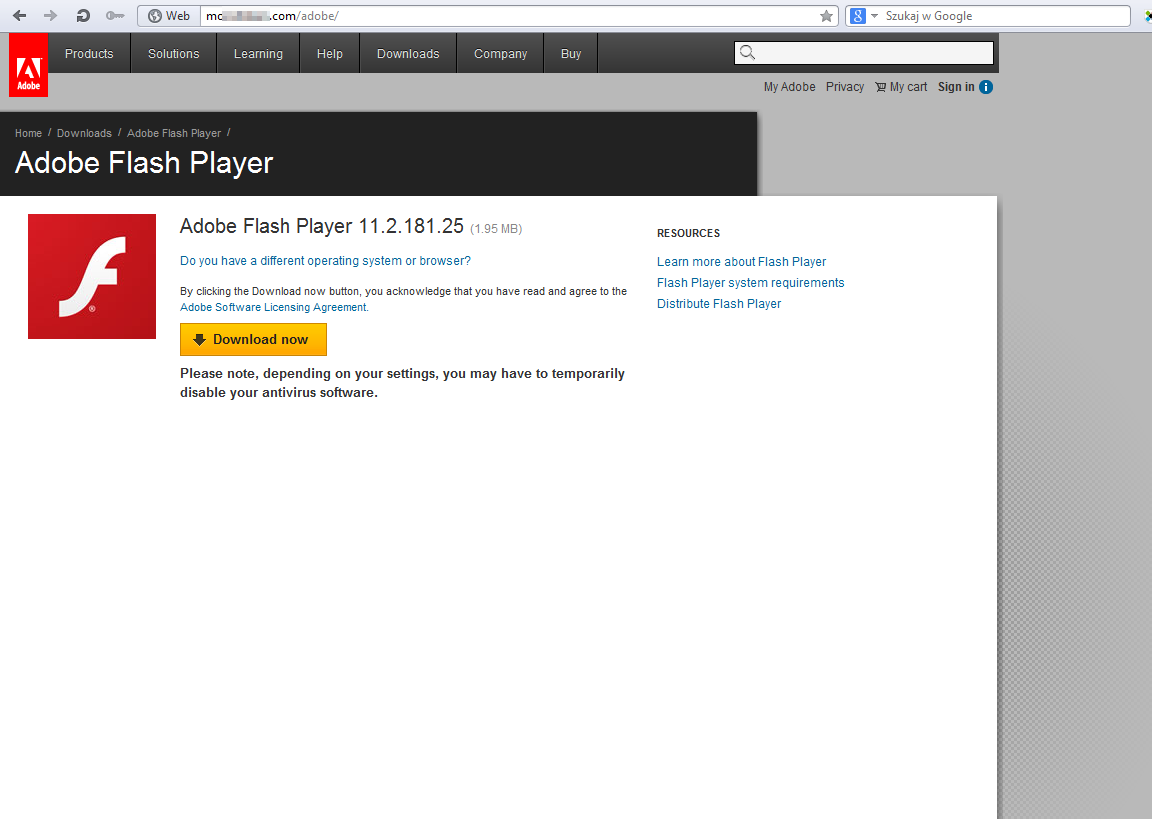Screen dimensions: 1152x819
Task: Click the red Flash Player logo
Action: coord(92,276)
